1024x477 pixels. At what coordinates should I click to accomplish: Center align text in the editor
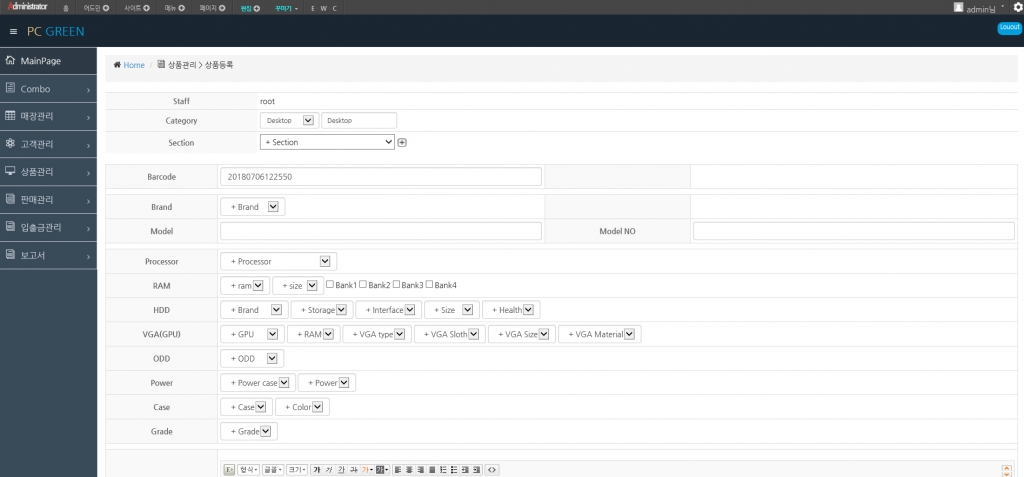409,470
